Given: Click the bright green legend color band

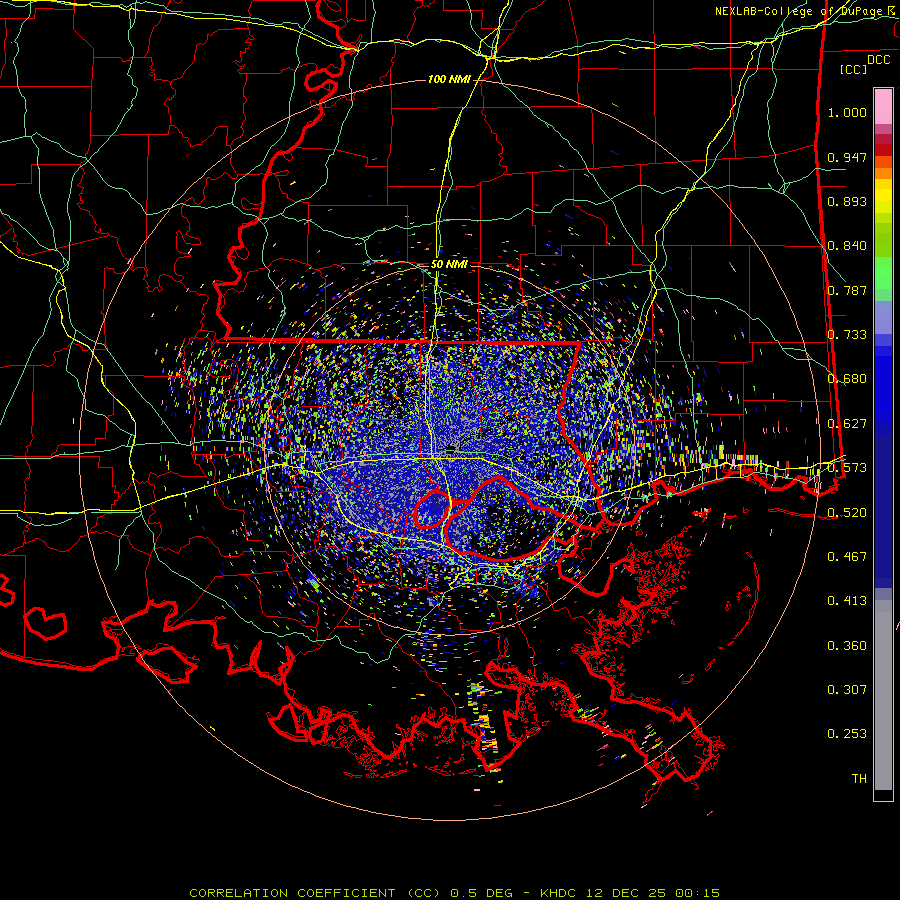Looking at the screenshot, I should (883, 273).
